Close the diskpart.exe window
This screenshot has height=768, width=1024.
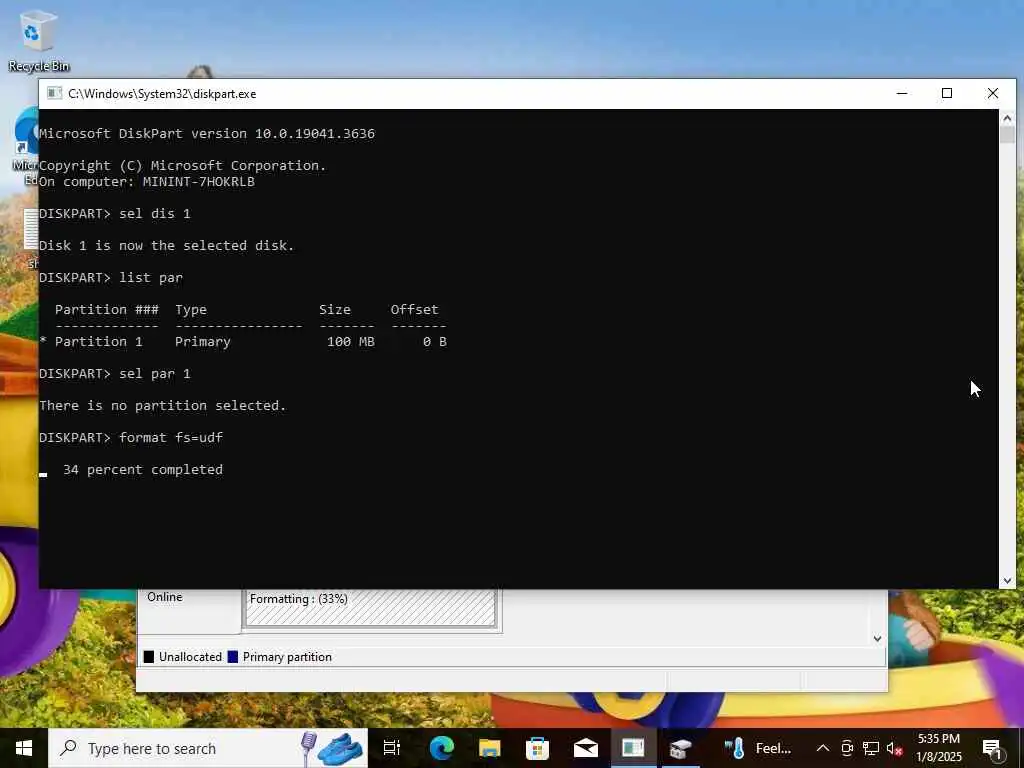coord(993,93)
